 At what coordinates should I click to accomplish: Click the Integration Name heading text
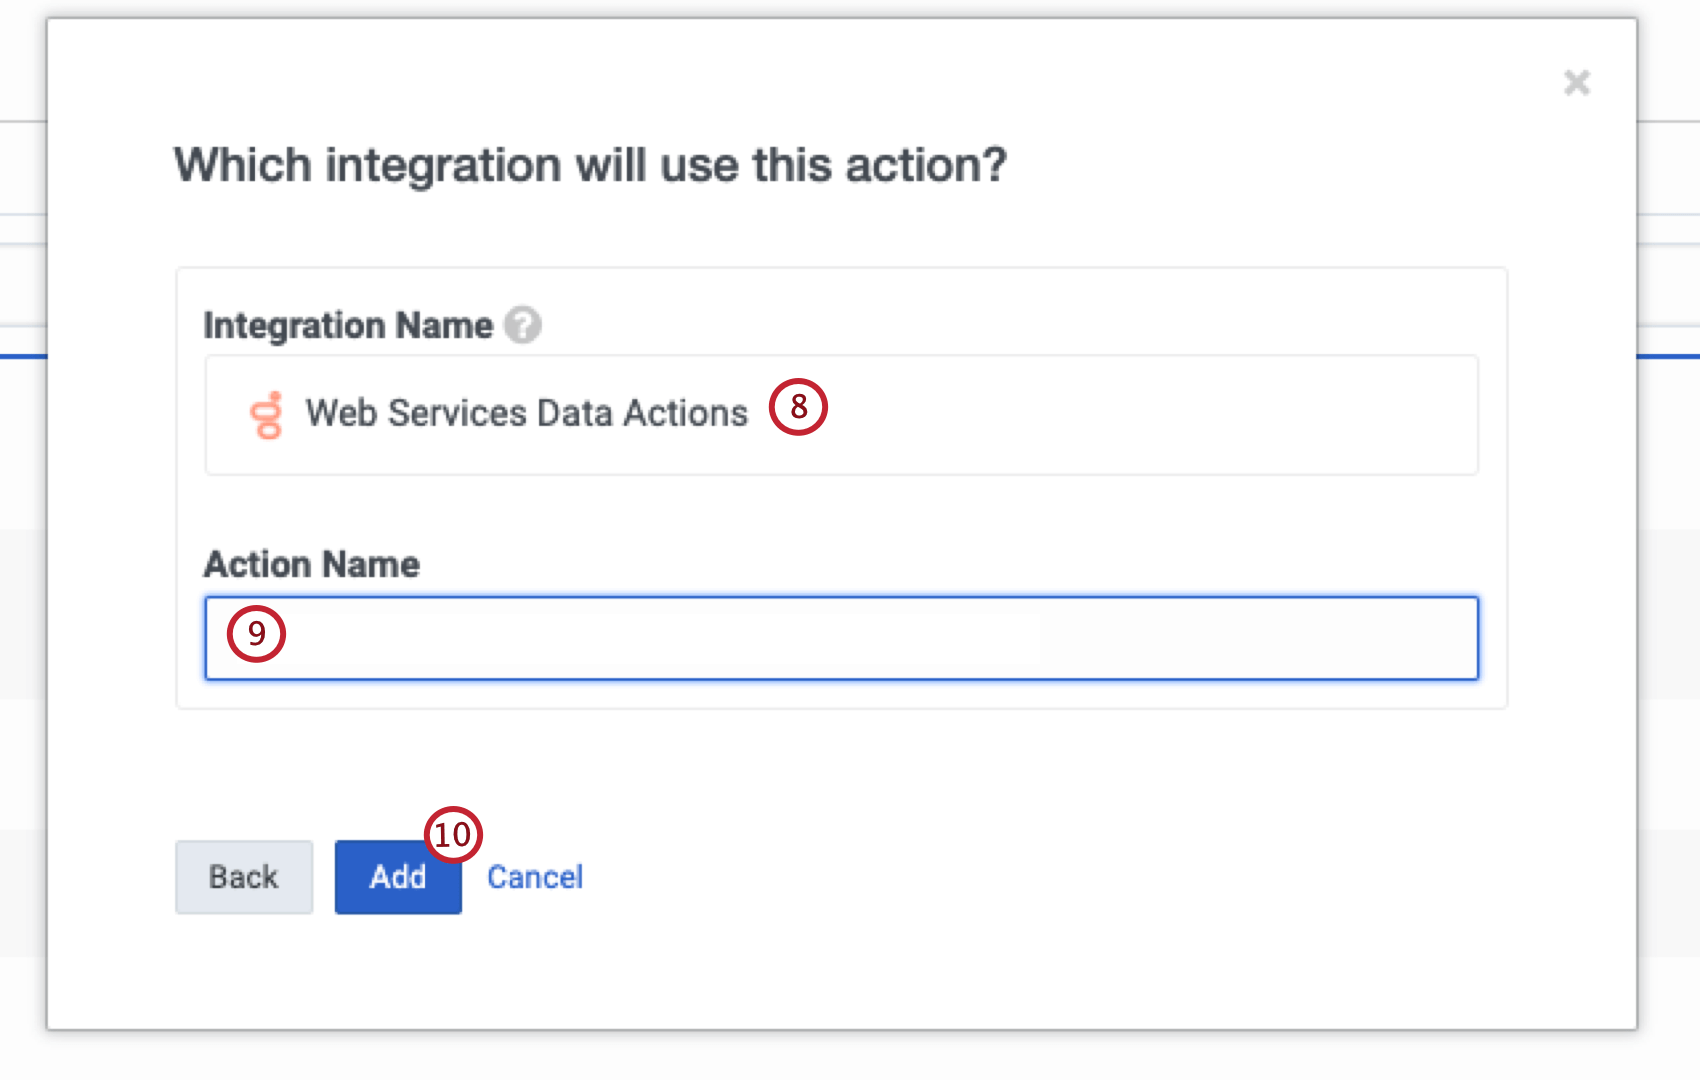[x=347, y=324]
